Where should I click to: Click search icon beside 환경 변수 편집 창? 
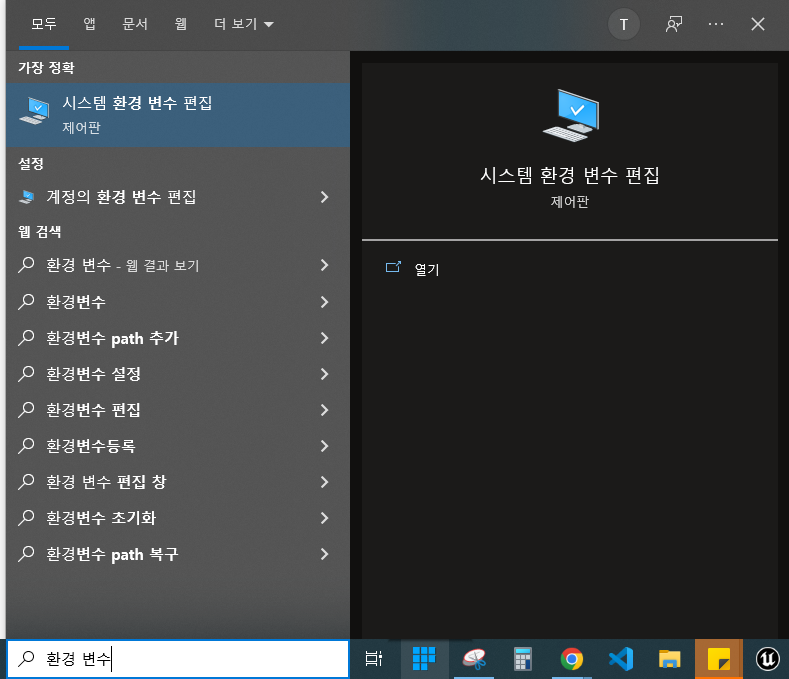(x=26, y=482)
